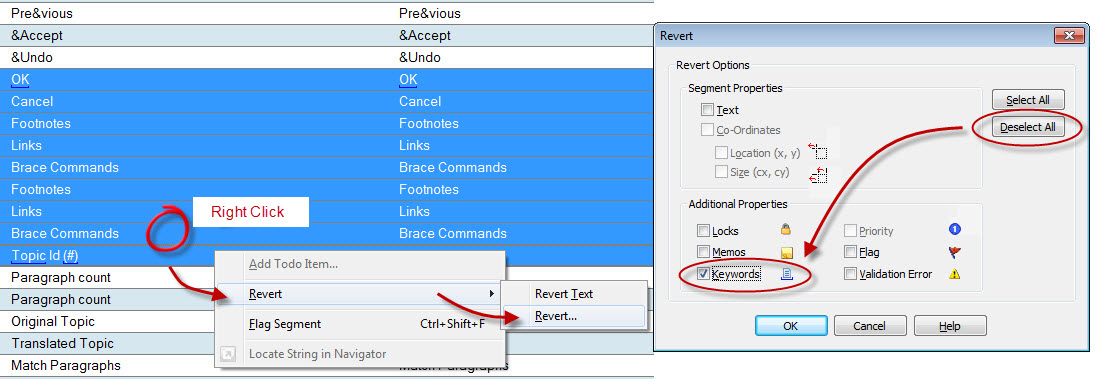Select the &Accept string in the left column
Viewport: 1109px width, 379px height.
(x=37, y=35)
